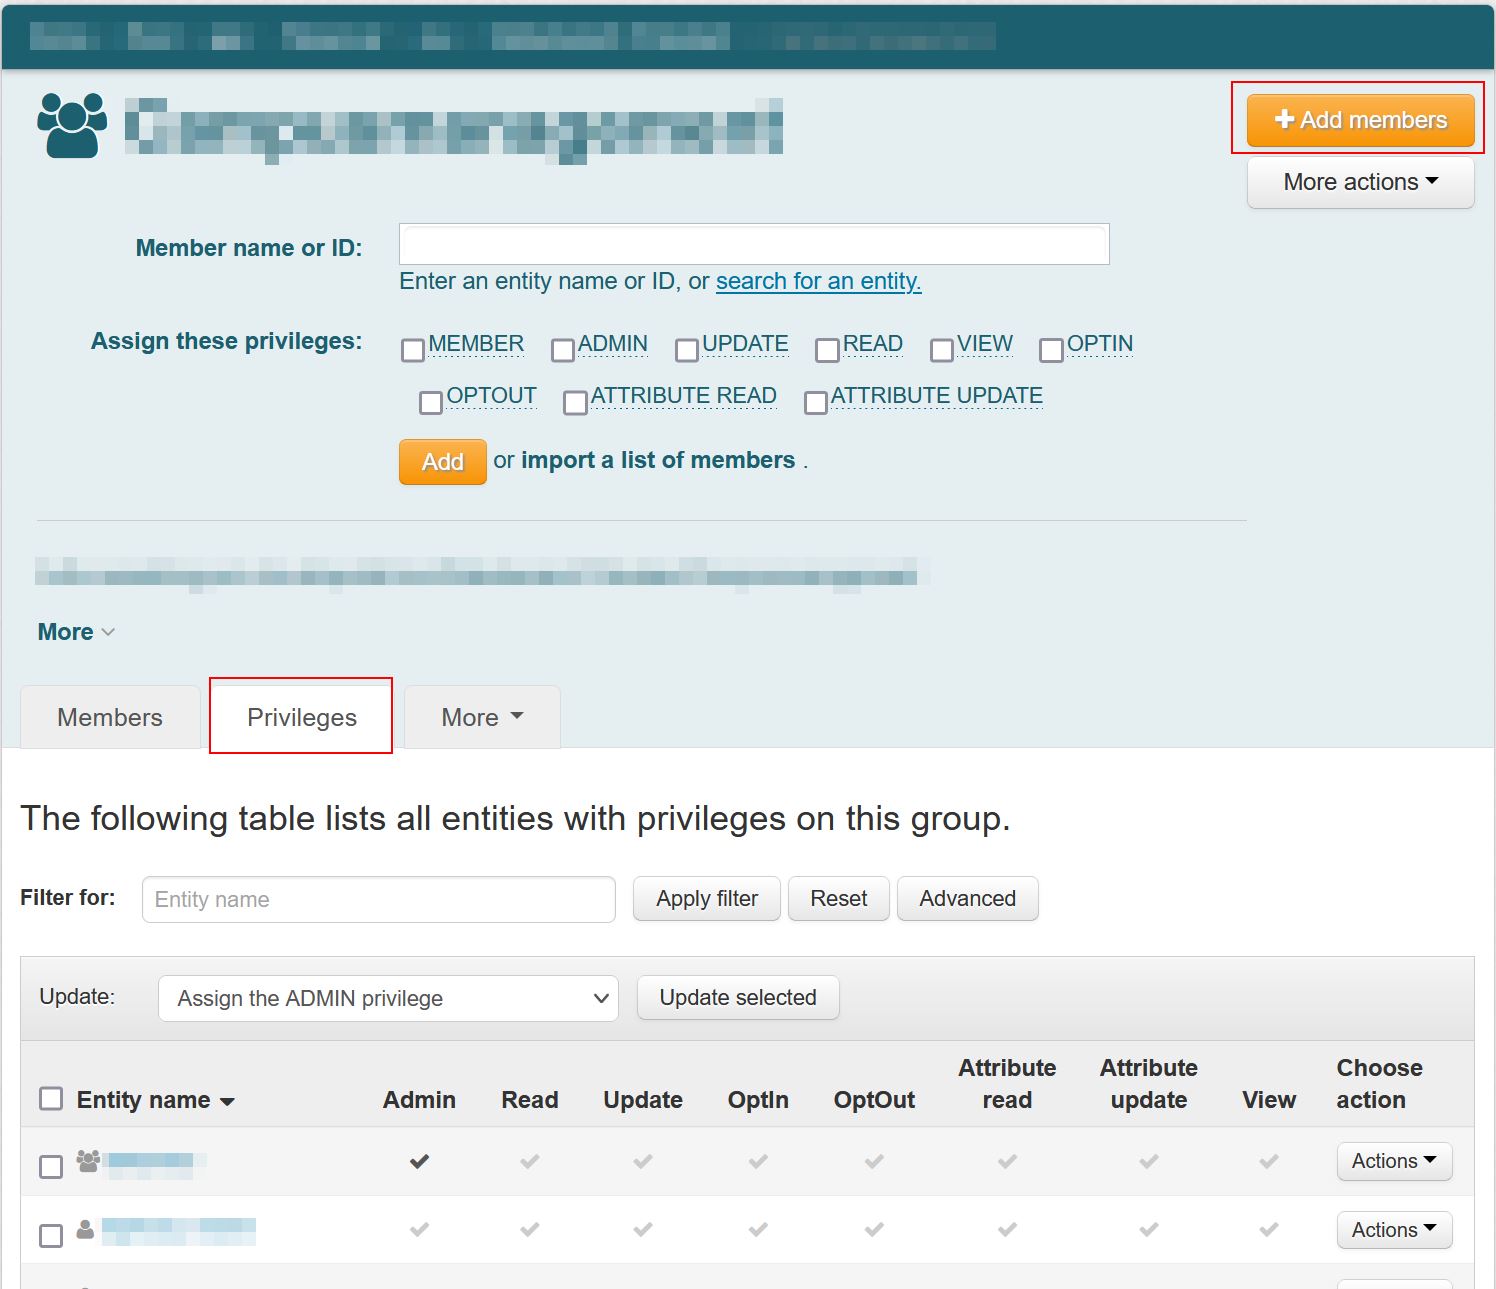Click the dark Admin checkmark in first row
This screenshot has width=1496, height=1289.
tap(419, 1161)
